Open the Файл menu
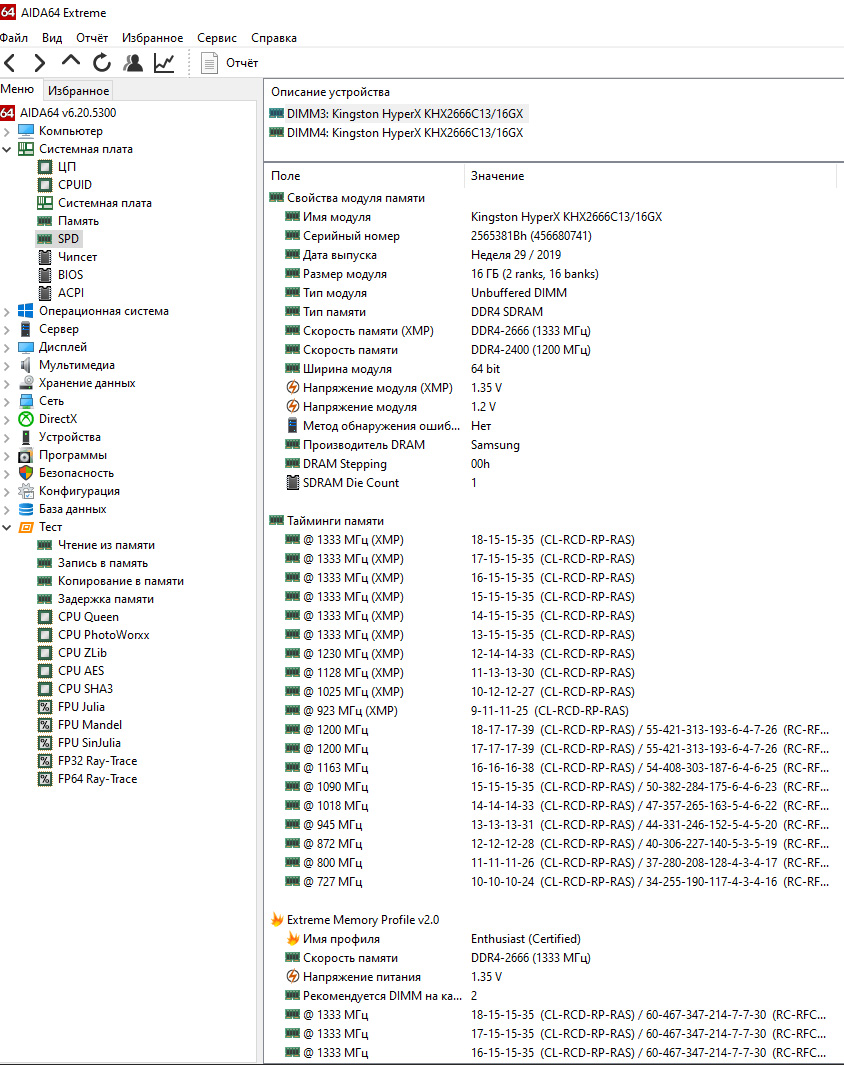This screenshot has width=844, height=1065. (x=14, y=38)
